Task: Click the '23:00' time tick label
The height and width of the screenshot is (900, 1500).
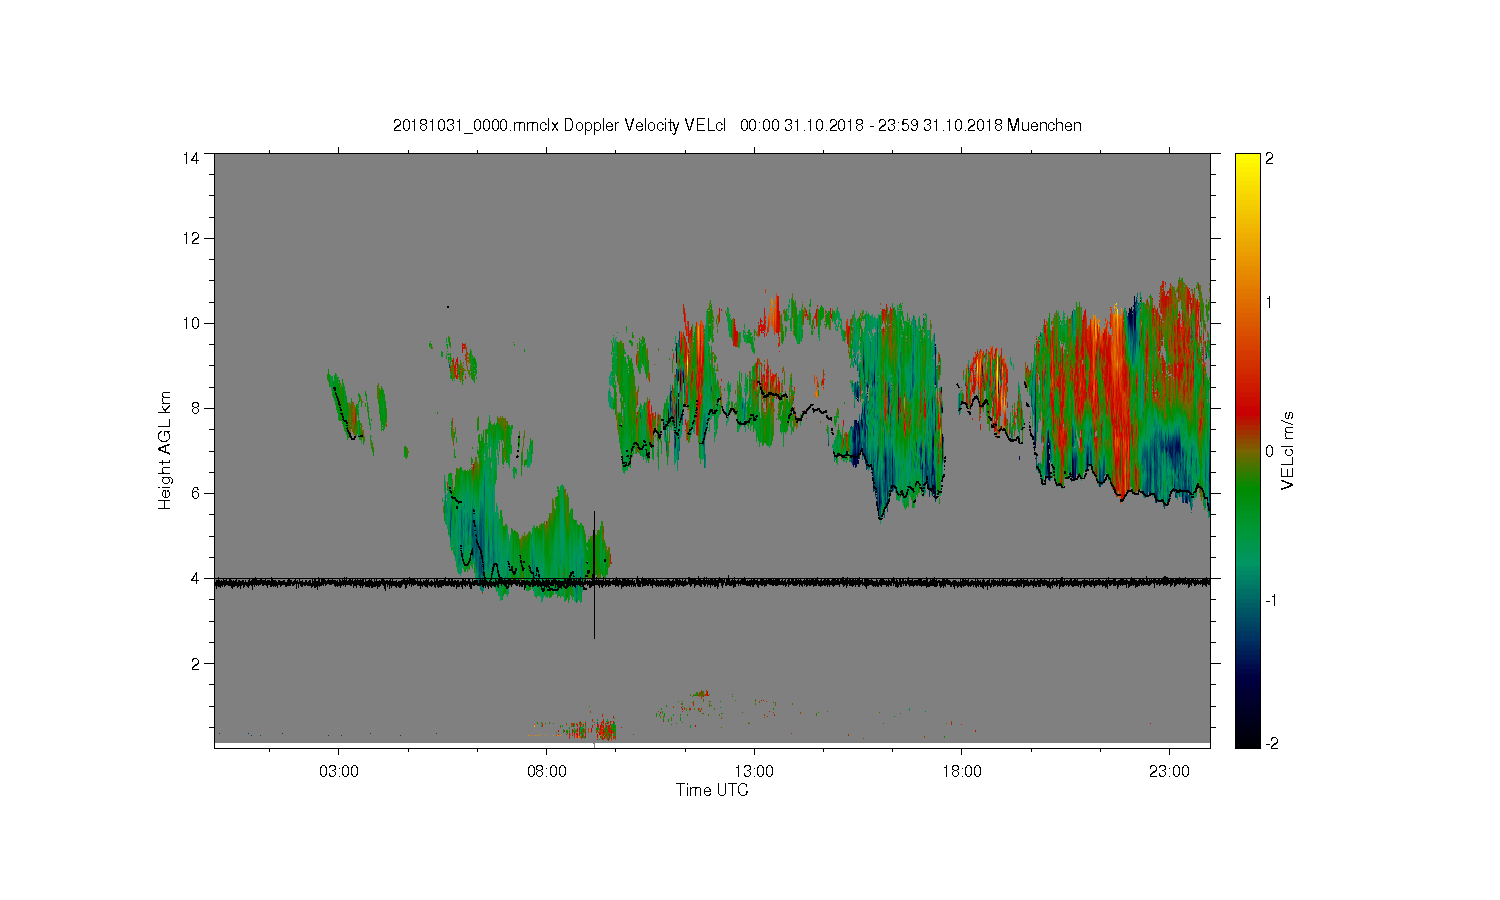Action: click(x=1170, y=772)
